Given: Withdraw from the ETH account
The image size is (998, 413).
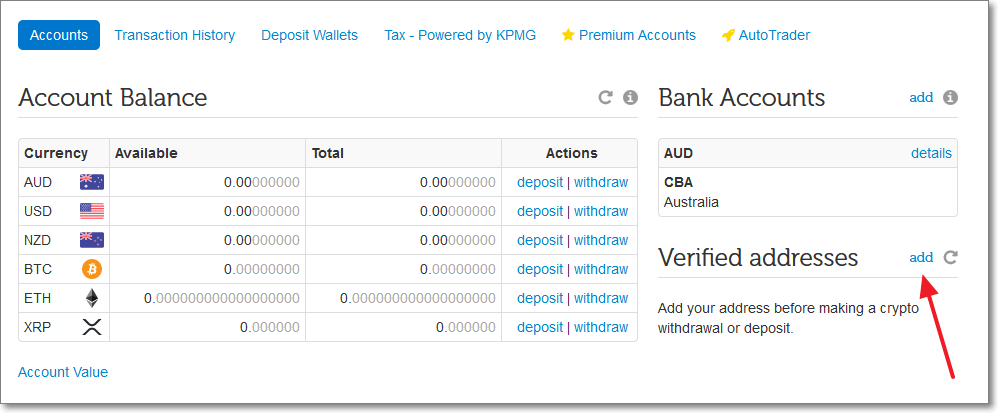Looking at the screenshot, I should pos(601,298).
